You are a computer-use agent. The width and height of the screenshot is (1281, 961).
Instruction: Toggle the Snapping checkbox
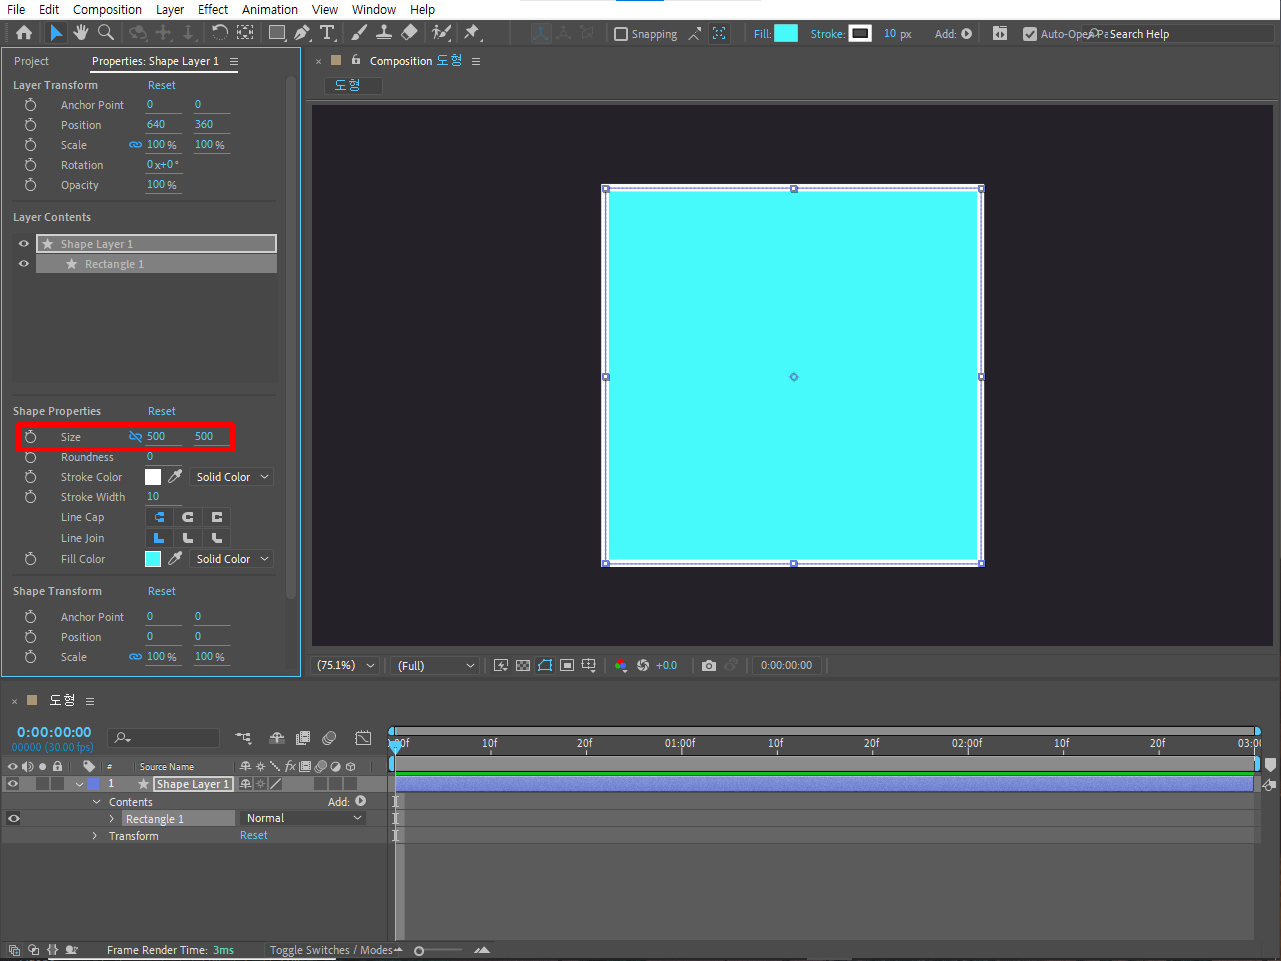(x=621, y=34)
